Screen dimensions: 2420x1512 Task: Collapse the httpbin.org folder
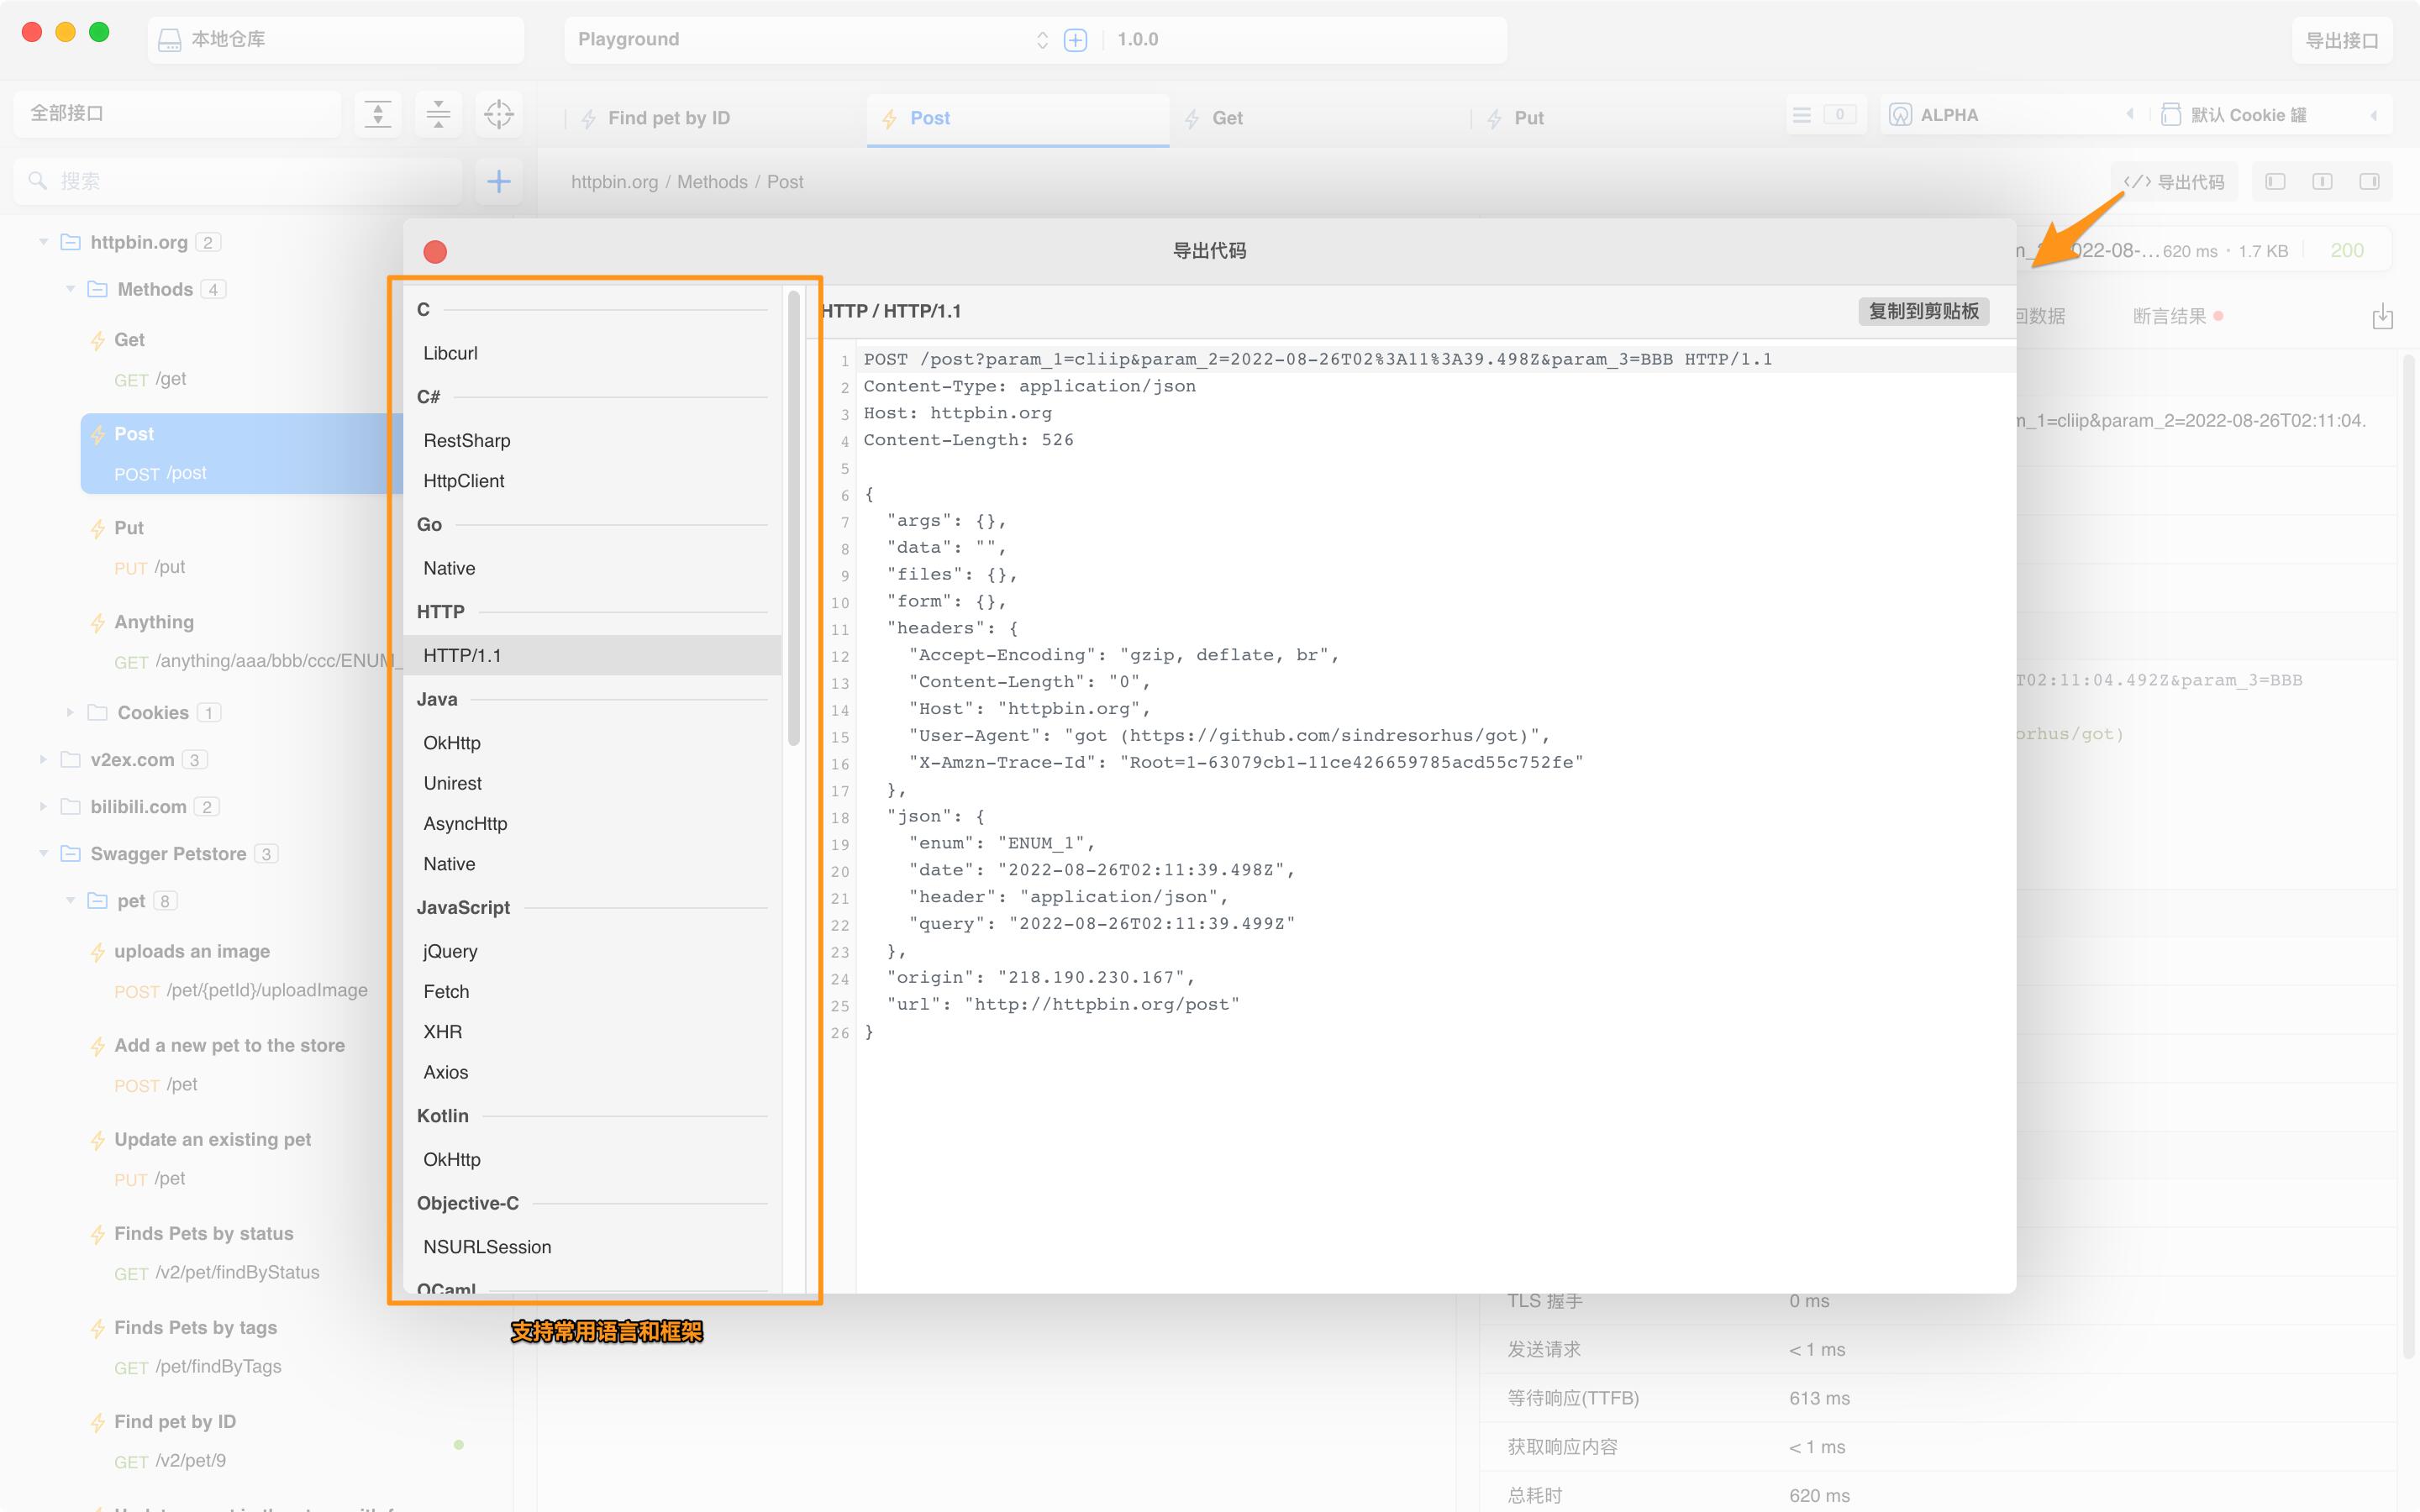coord(44,242)
